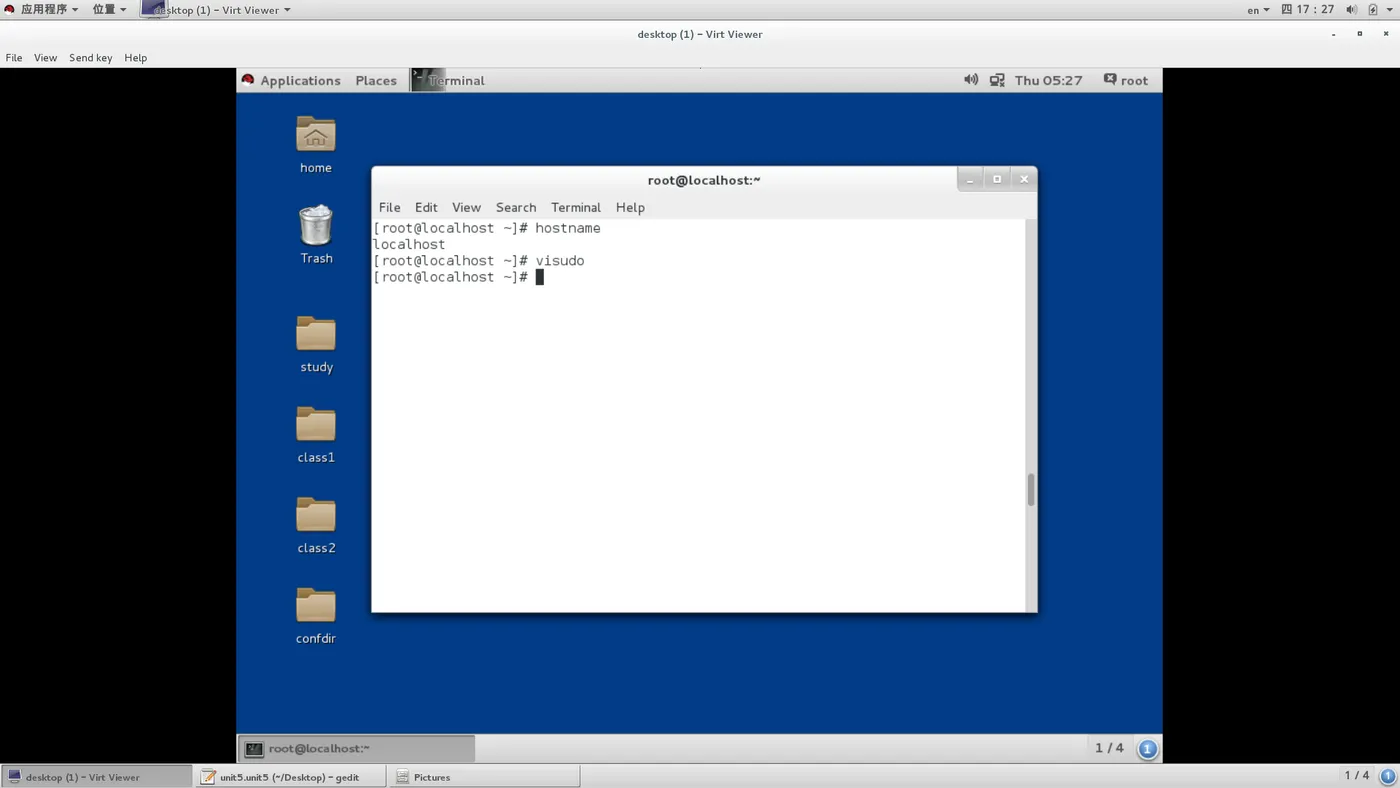This screenshot has width=1400, height=788.
Task: Switch to desktop (1) - Virt Viewer taskbar item
Action: point(96,777)
